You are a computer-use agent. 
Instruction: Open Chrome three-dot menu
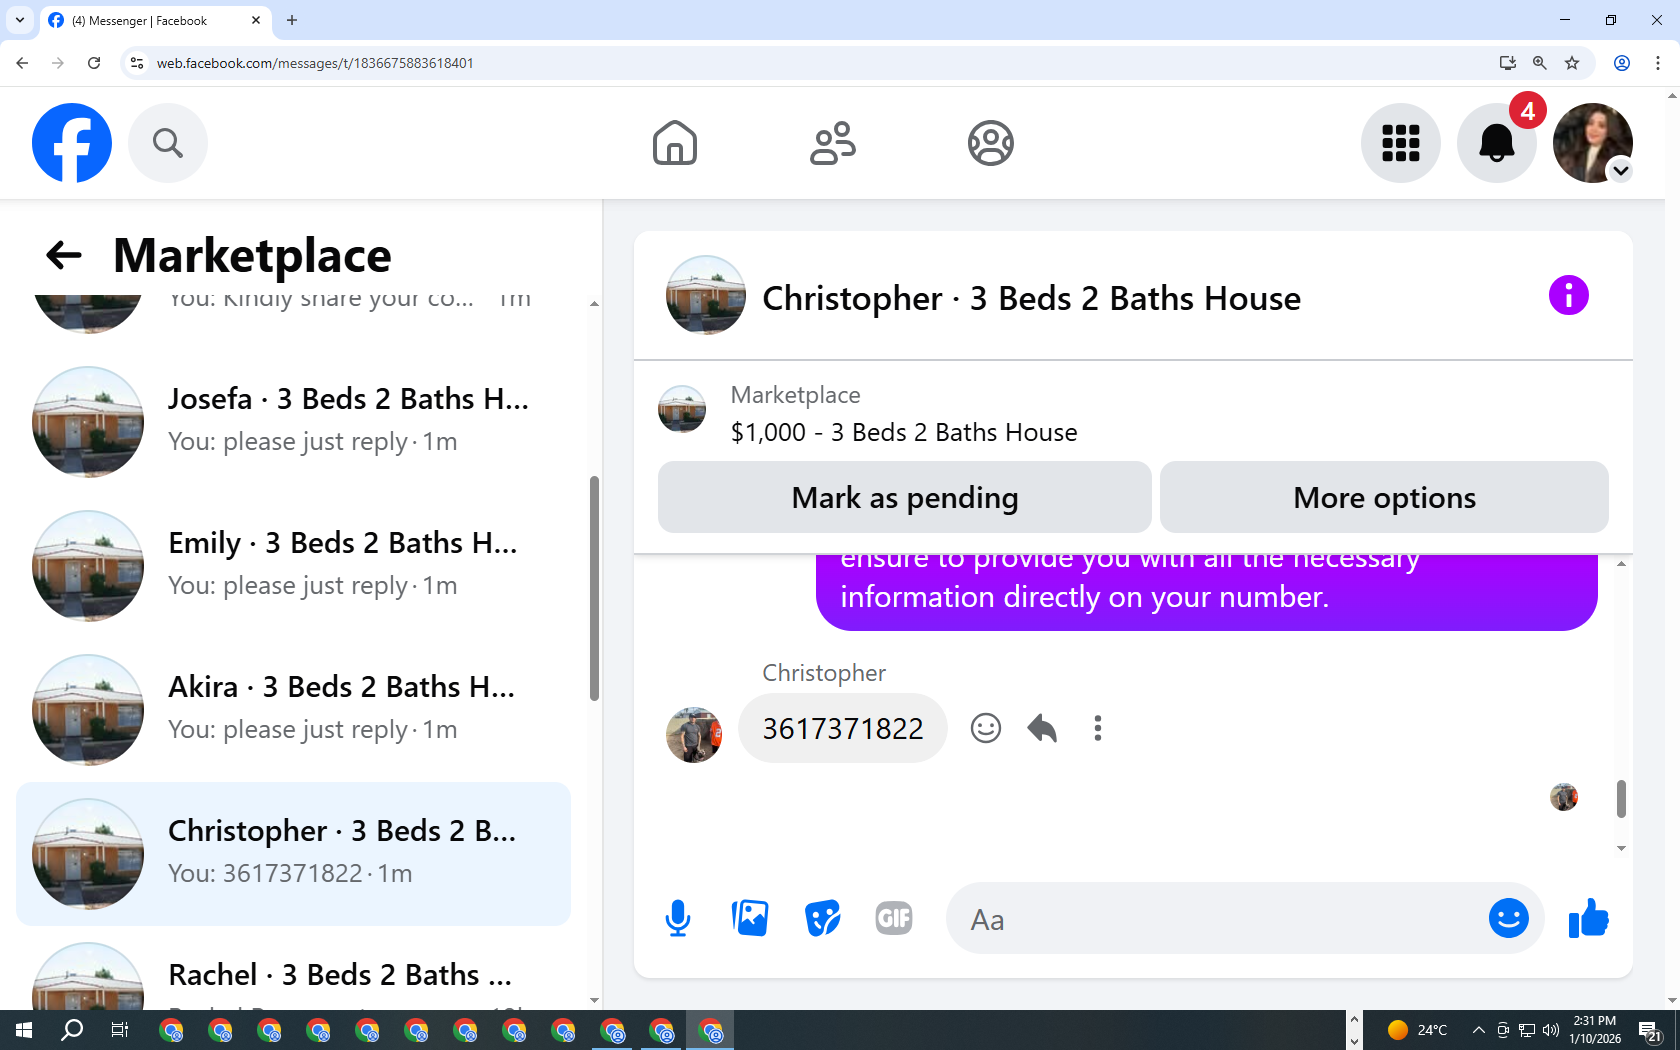coord(1658,63)
